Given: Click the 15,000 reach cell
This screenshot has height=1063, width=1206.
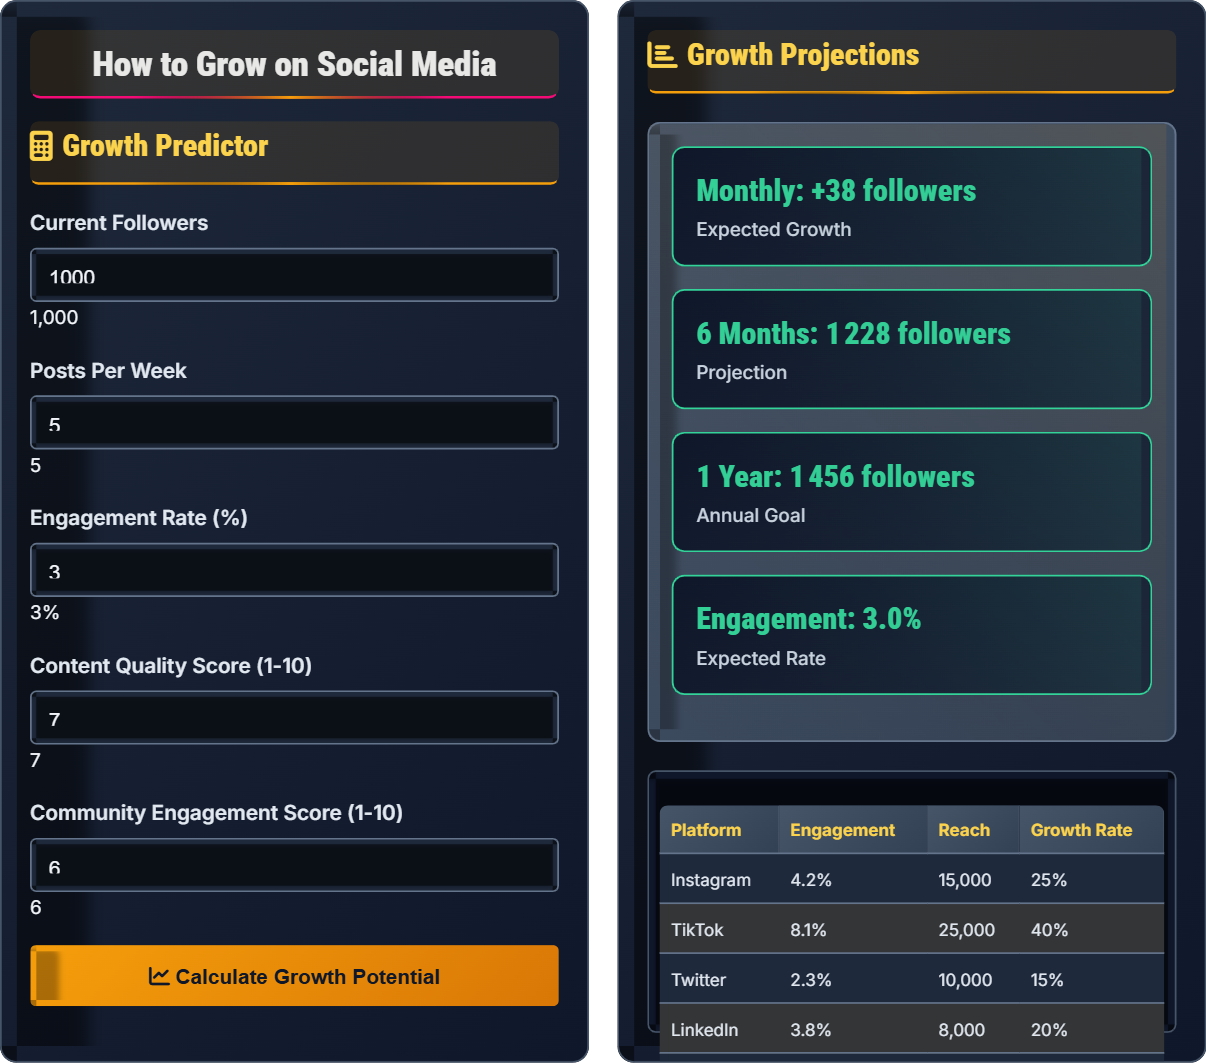Looking at the screenshot, I should (x=965, y=880).
